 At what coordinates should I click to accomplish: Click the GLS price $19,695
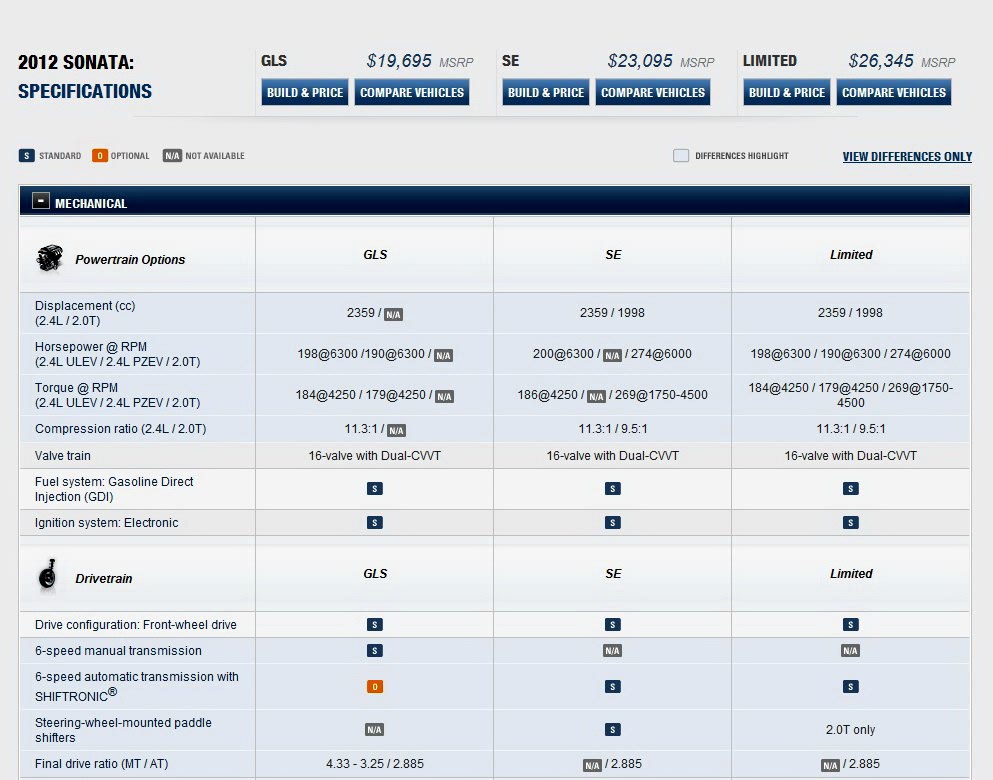(399, 61)
